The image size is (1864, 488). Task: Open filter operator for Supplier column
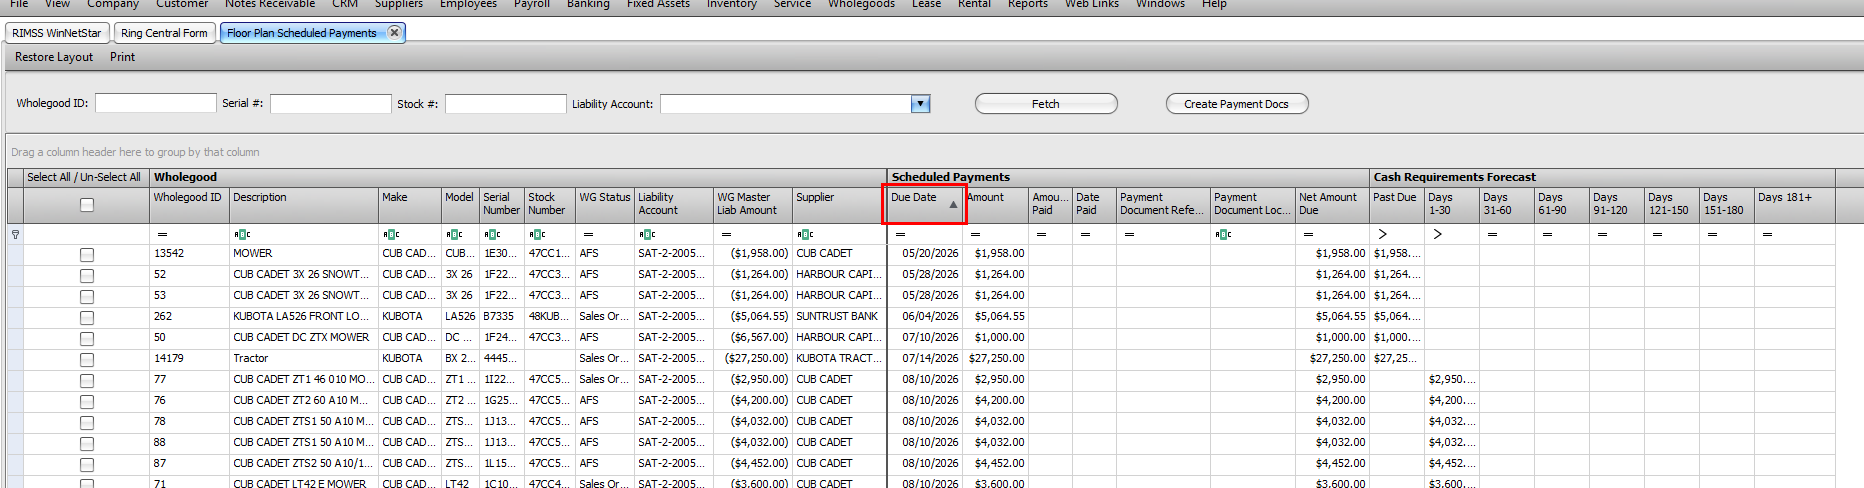tap(805, 234)
